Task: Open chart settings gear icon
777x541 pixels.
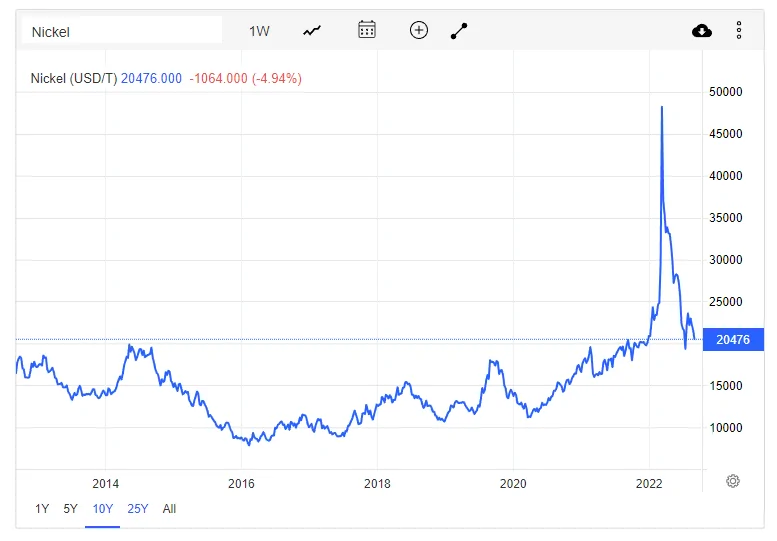Action: [x=733, y=481]
